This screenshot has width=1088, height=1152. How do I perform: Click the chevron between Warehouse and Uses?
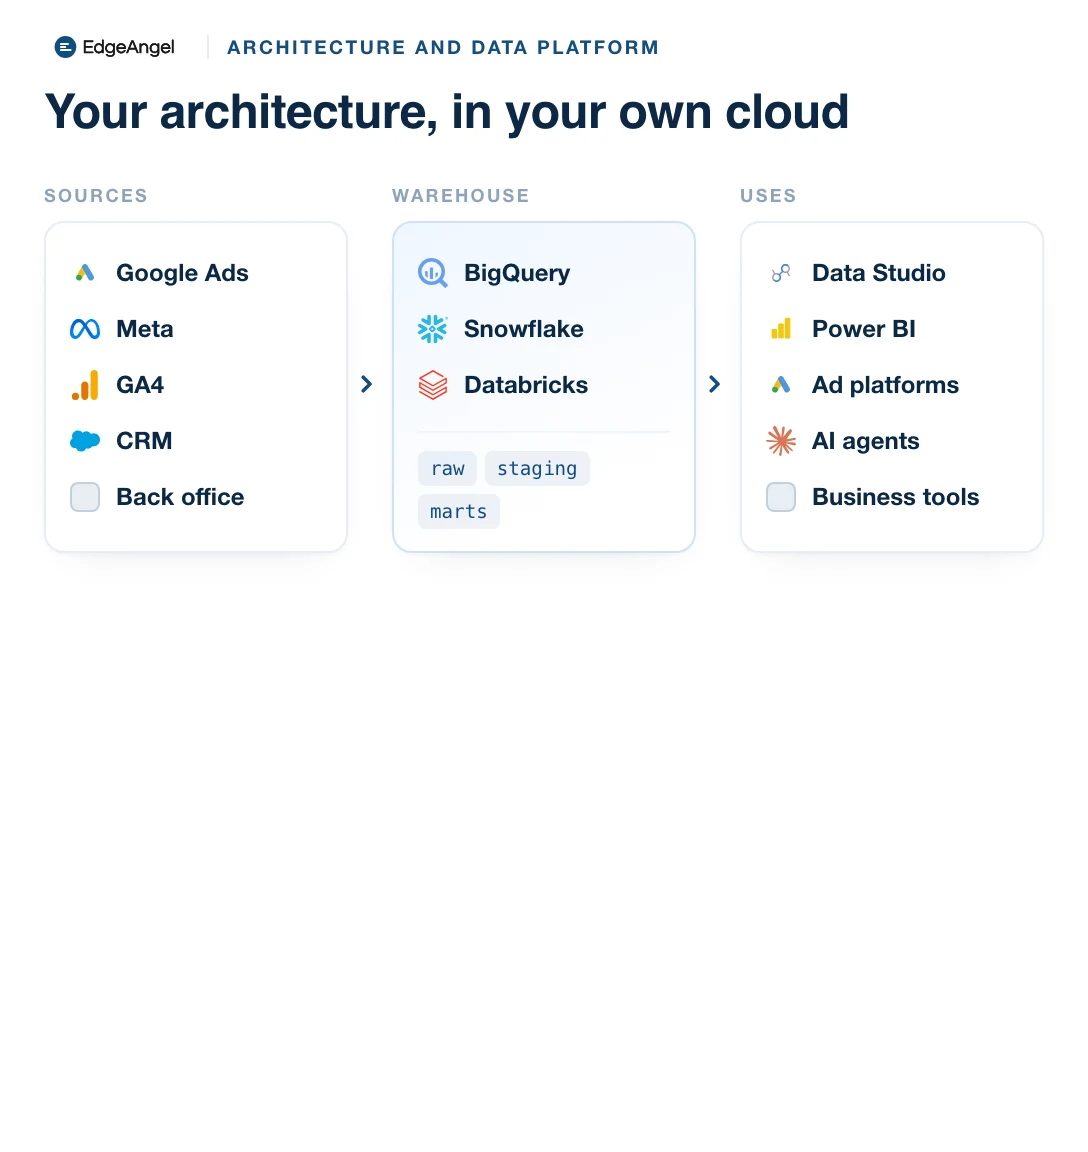coord(714,384)
